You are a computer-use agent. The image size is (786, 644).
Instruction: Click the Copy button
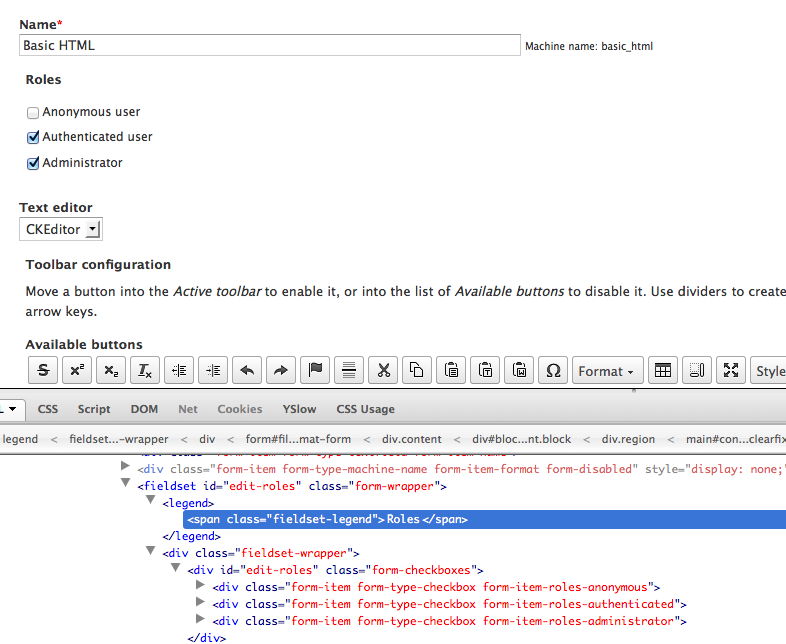click(x=417, y=370)
